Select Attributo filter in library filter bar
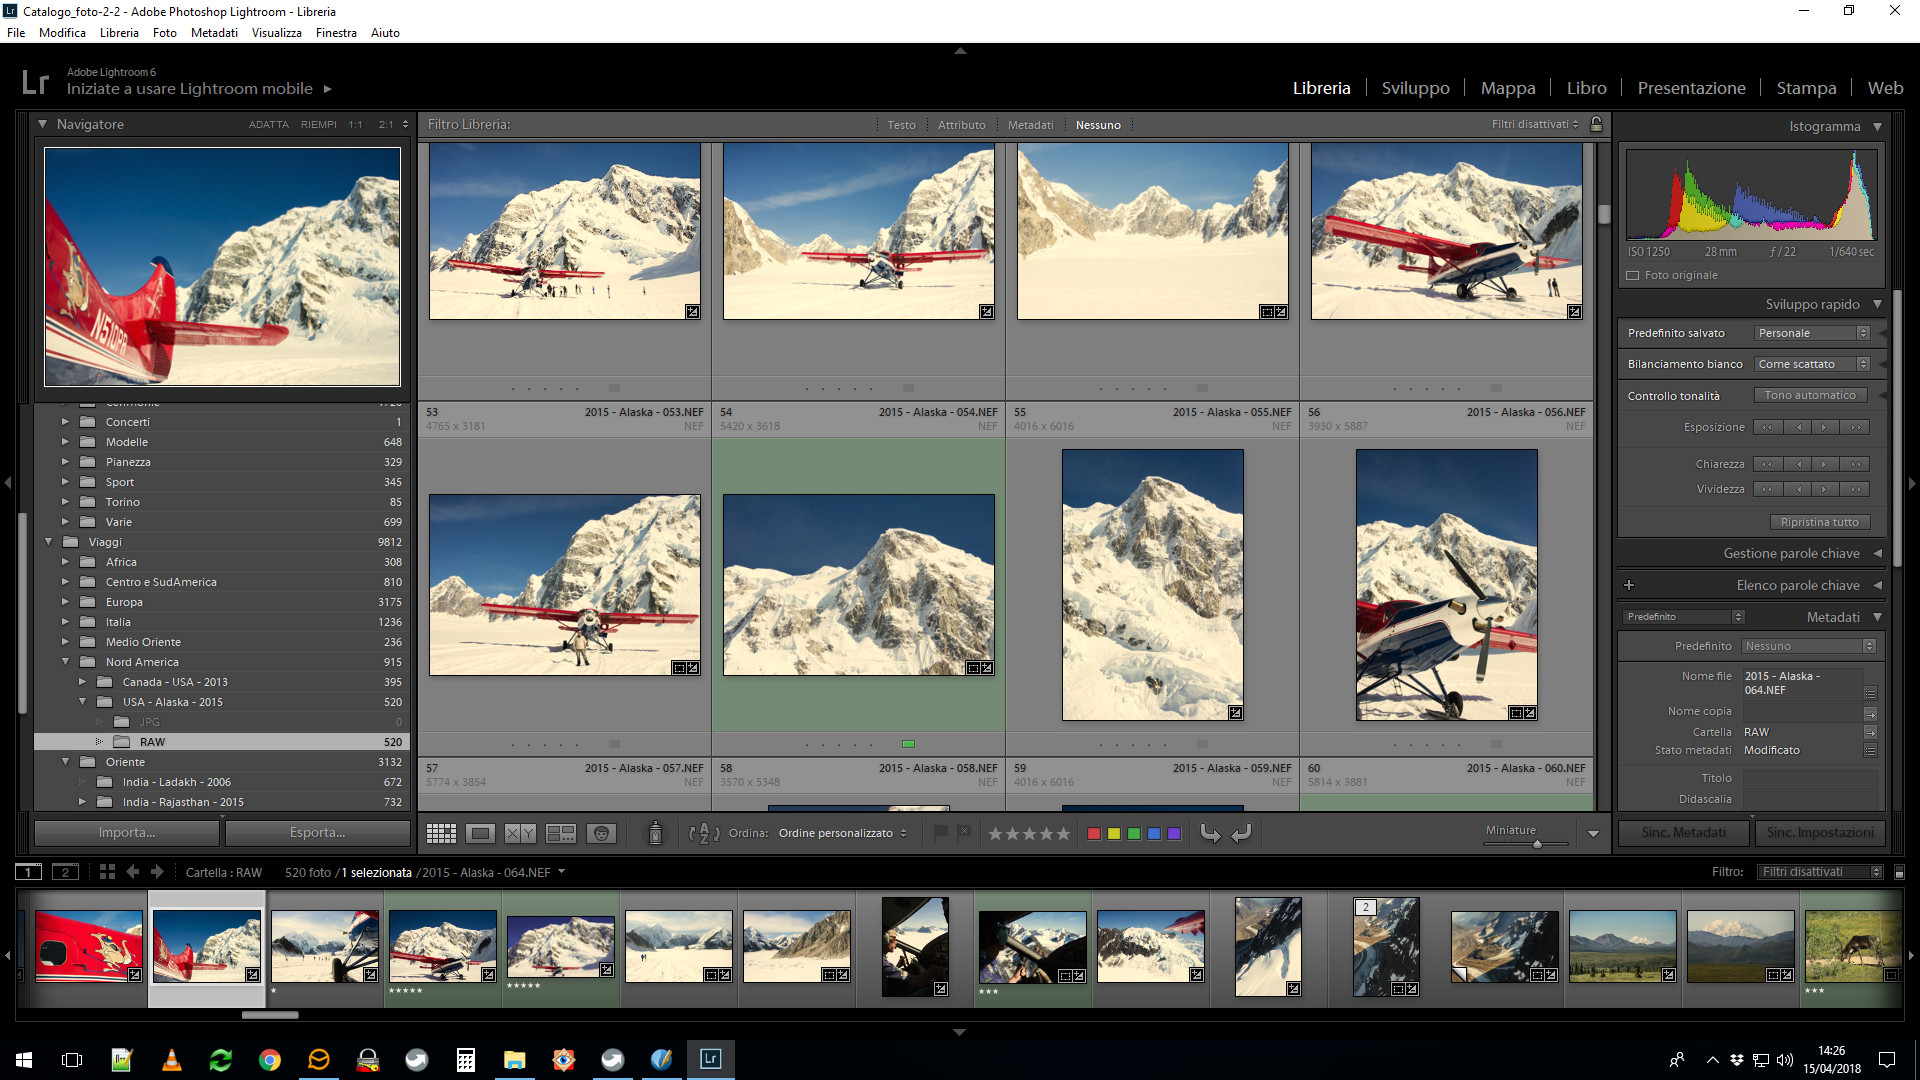 click(961, 125)
